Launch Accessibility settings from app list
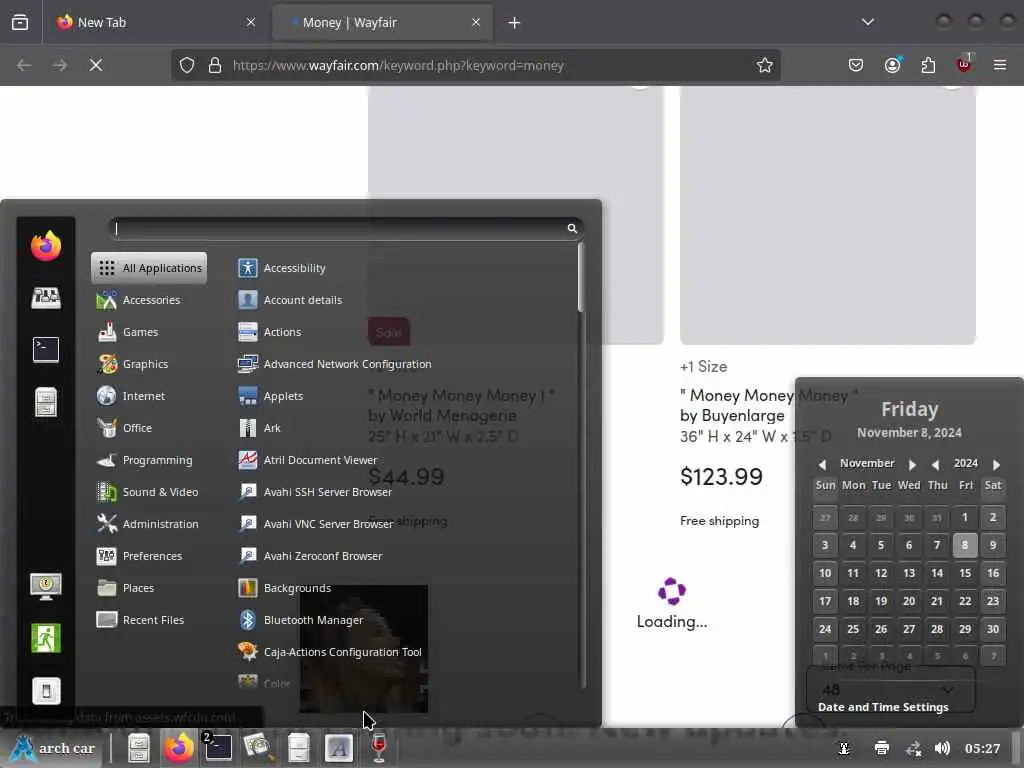Screen dimensions: 1024x768 405,268
